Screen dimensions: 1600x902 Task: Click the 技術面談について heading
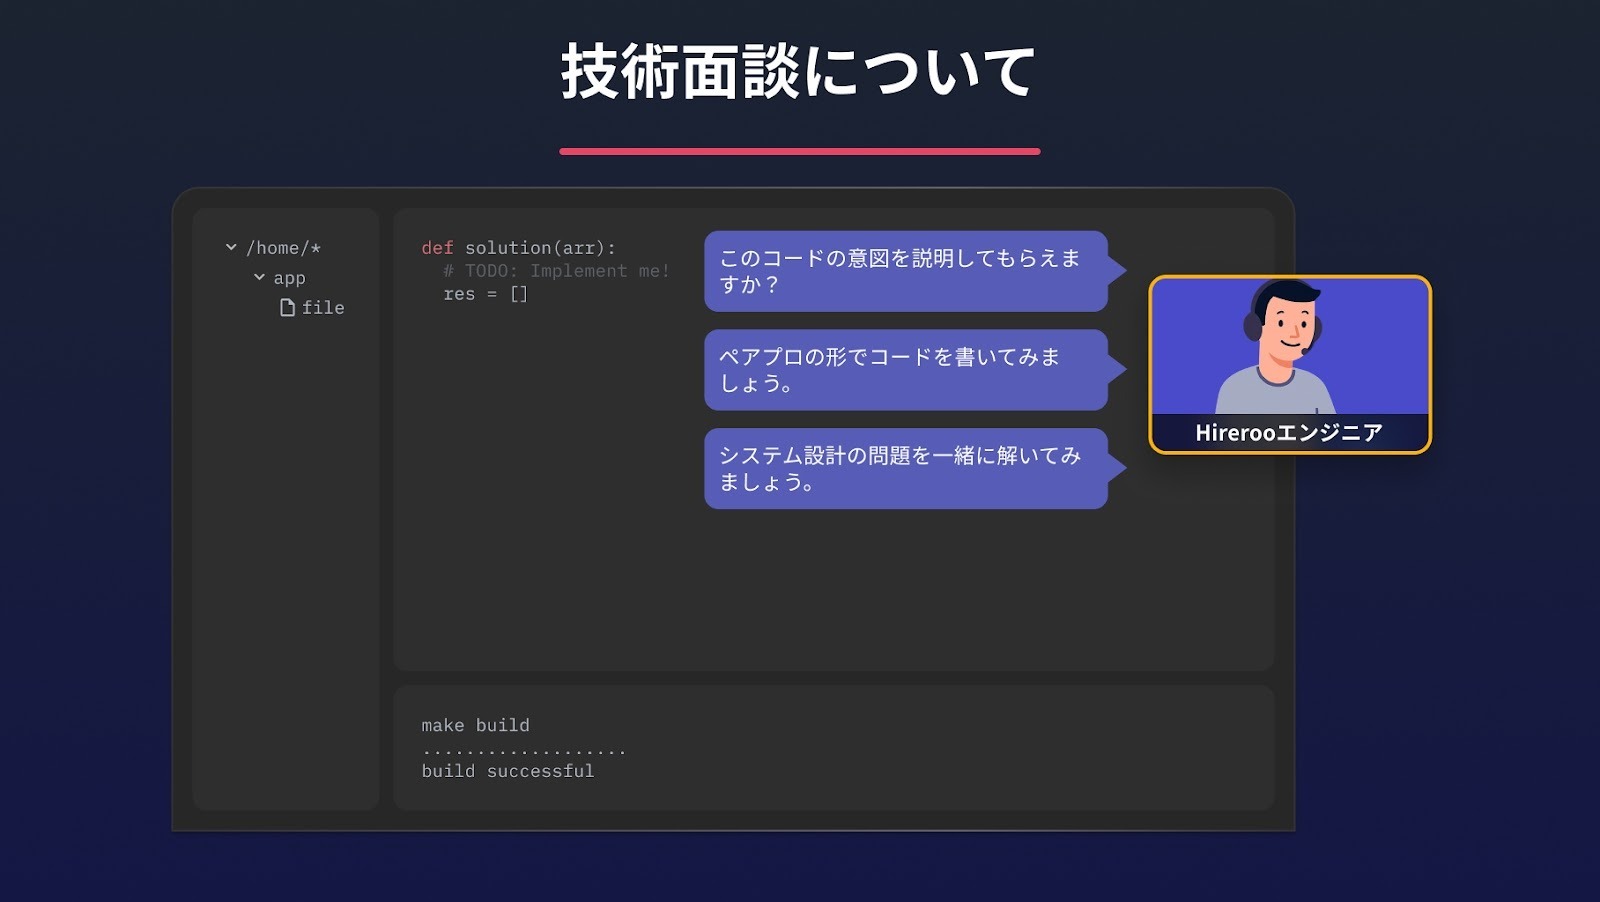click(798, 72)
